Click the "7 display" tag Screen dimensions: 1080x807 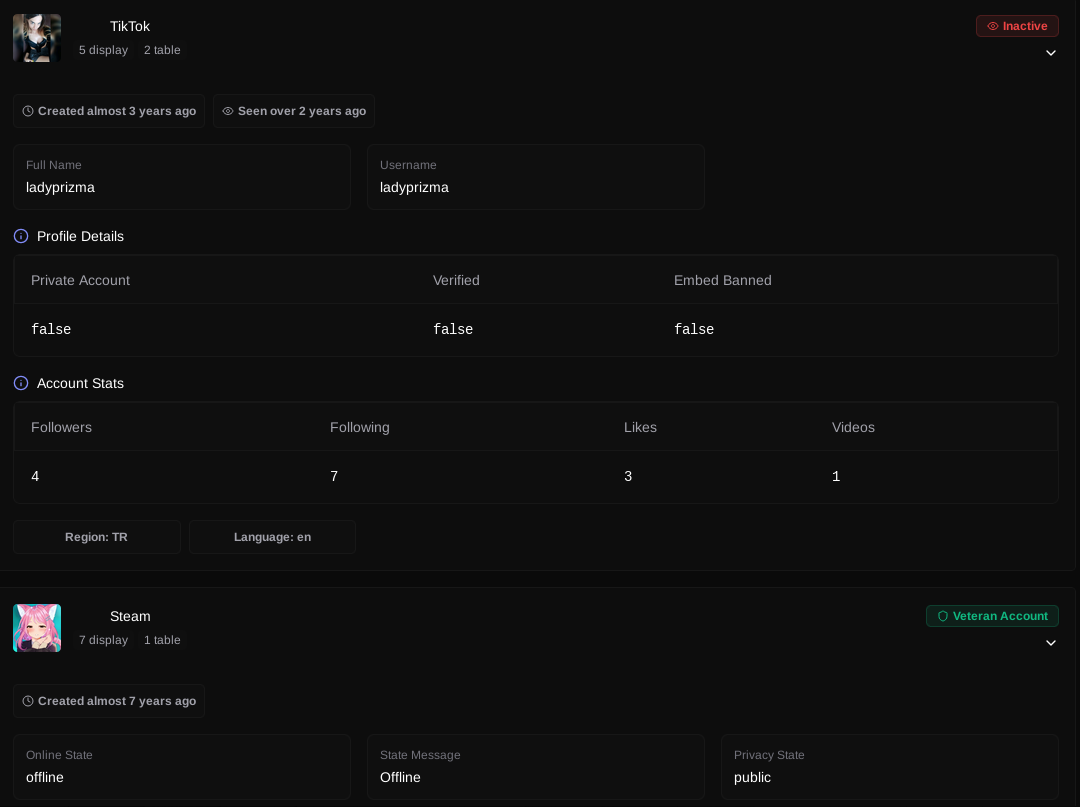click(x=103, y=640)
